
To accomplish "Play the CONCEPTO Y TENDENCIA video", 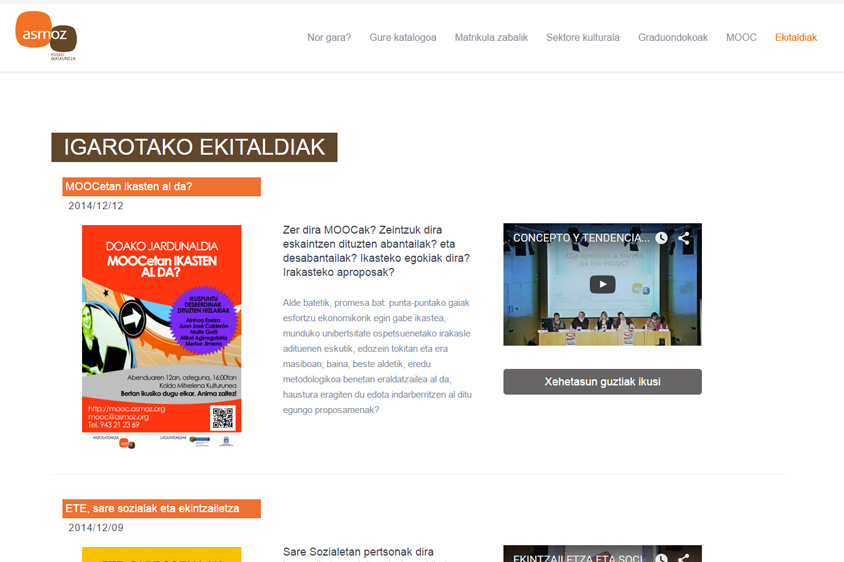I will pos(602,284).
